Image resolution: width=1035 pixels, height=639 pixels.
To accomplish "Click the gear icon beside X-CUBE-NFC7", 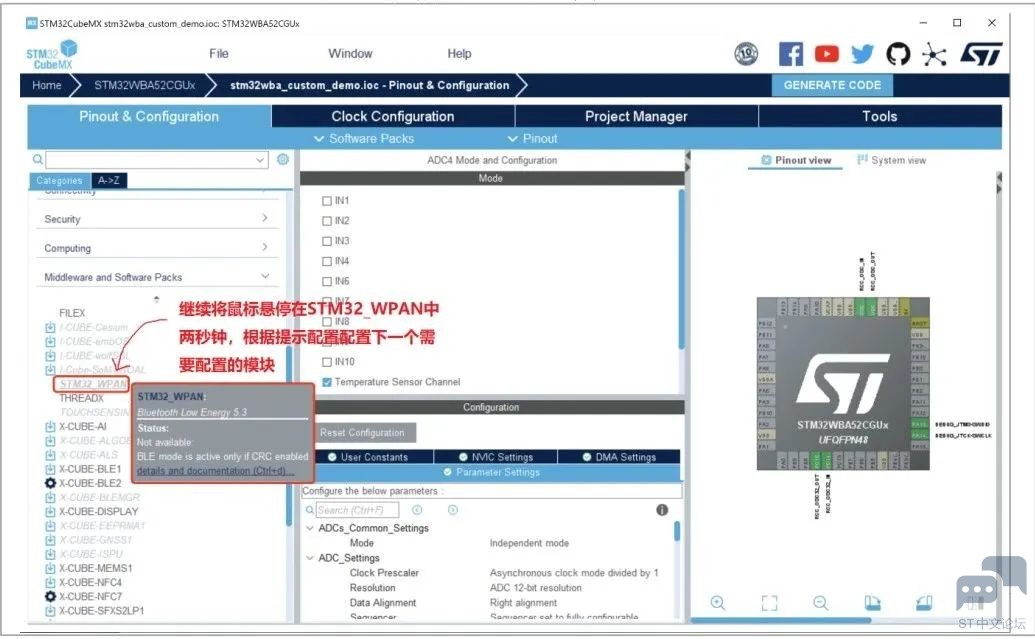I will coord(50,596).
